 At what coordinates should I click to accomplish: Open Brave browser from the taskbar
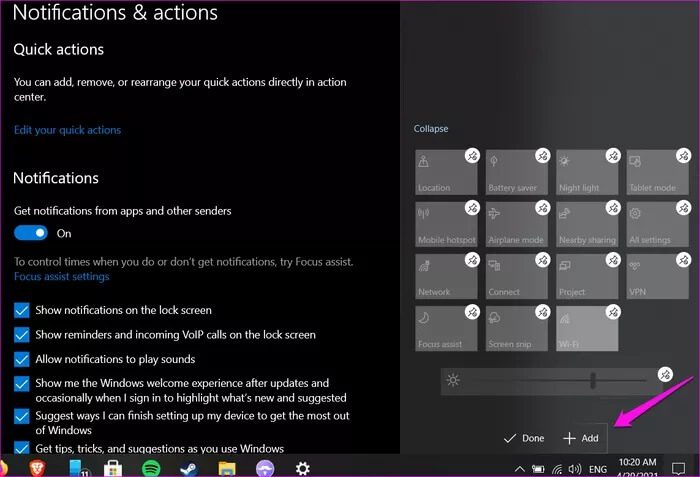[x=38, y=468]
